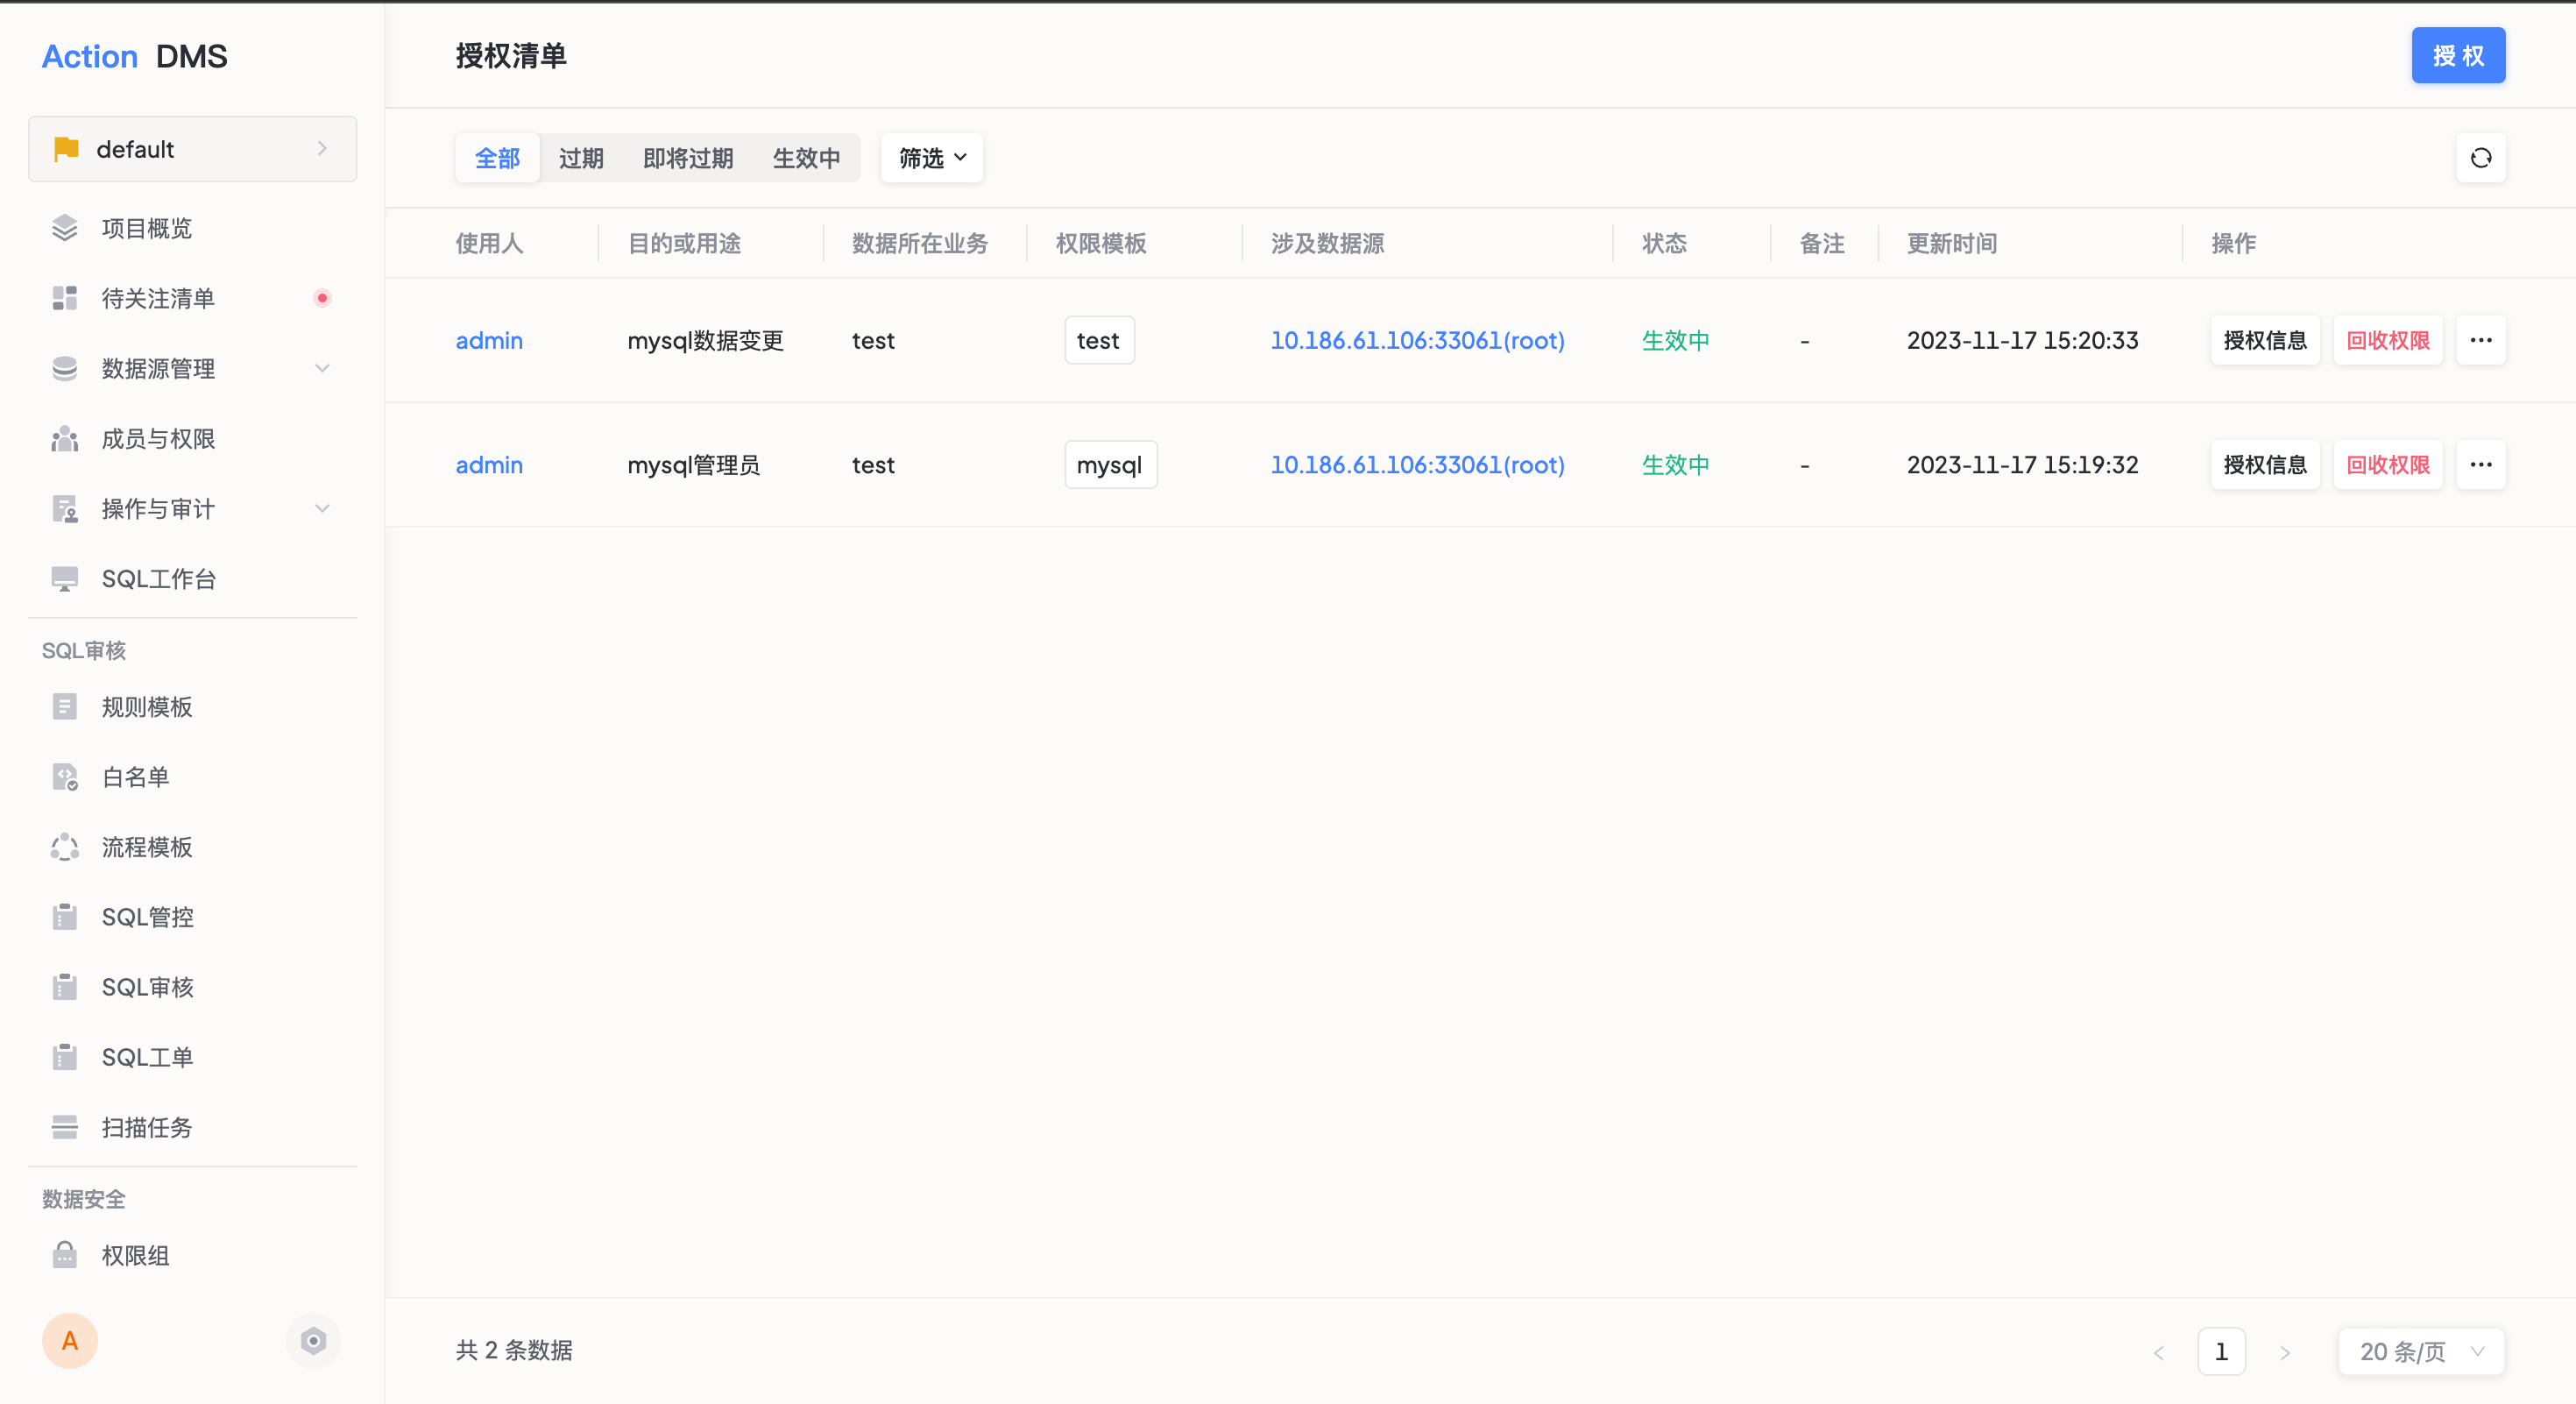Image resolution: width=2576 pixels, height=1404 pixels.
Task: Click the mysql permission template tag
Action: click(1110, 465)
